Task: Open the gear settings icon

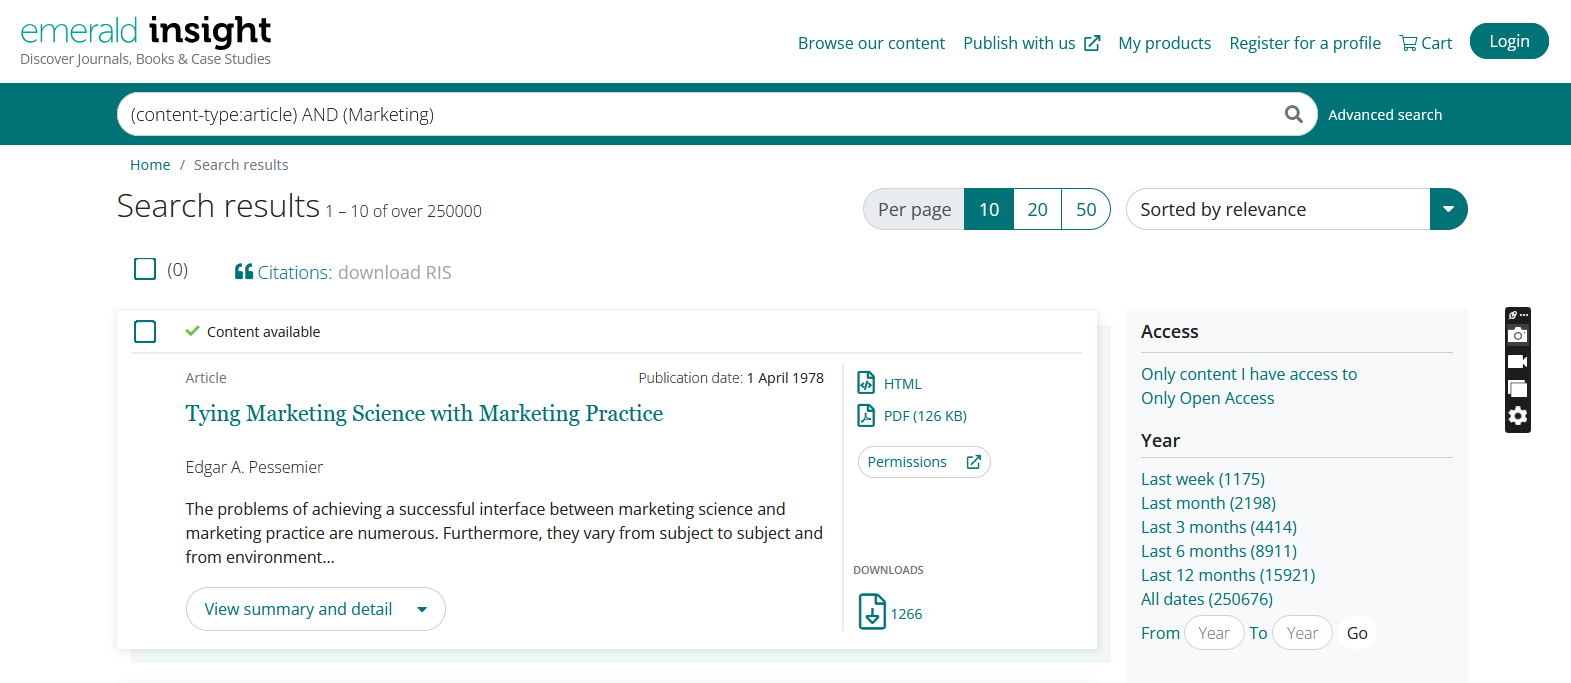Action: pyautogui.click(x=1517, y=416)
